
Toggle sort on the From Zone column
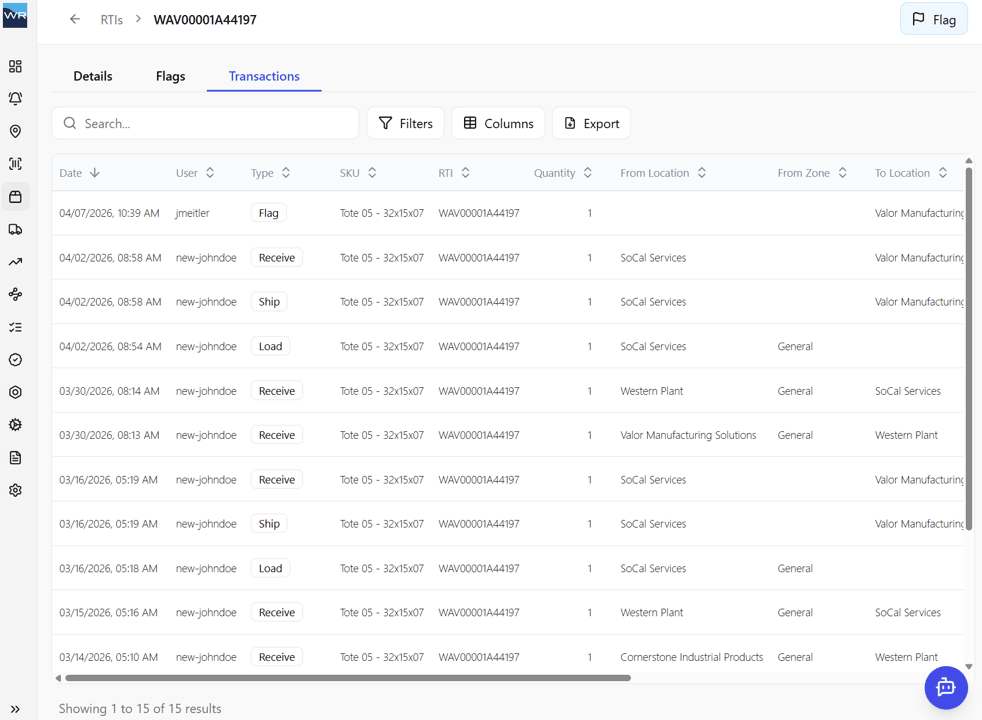click(844, 172)
